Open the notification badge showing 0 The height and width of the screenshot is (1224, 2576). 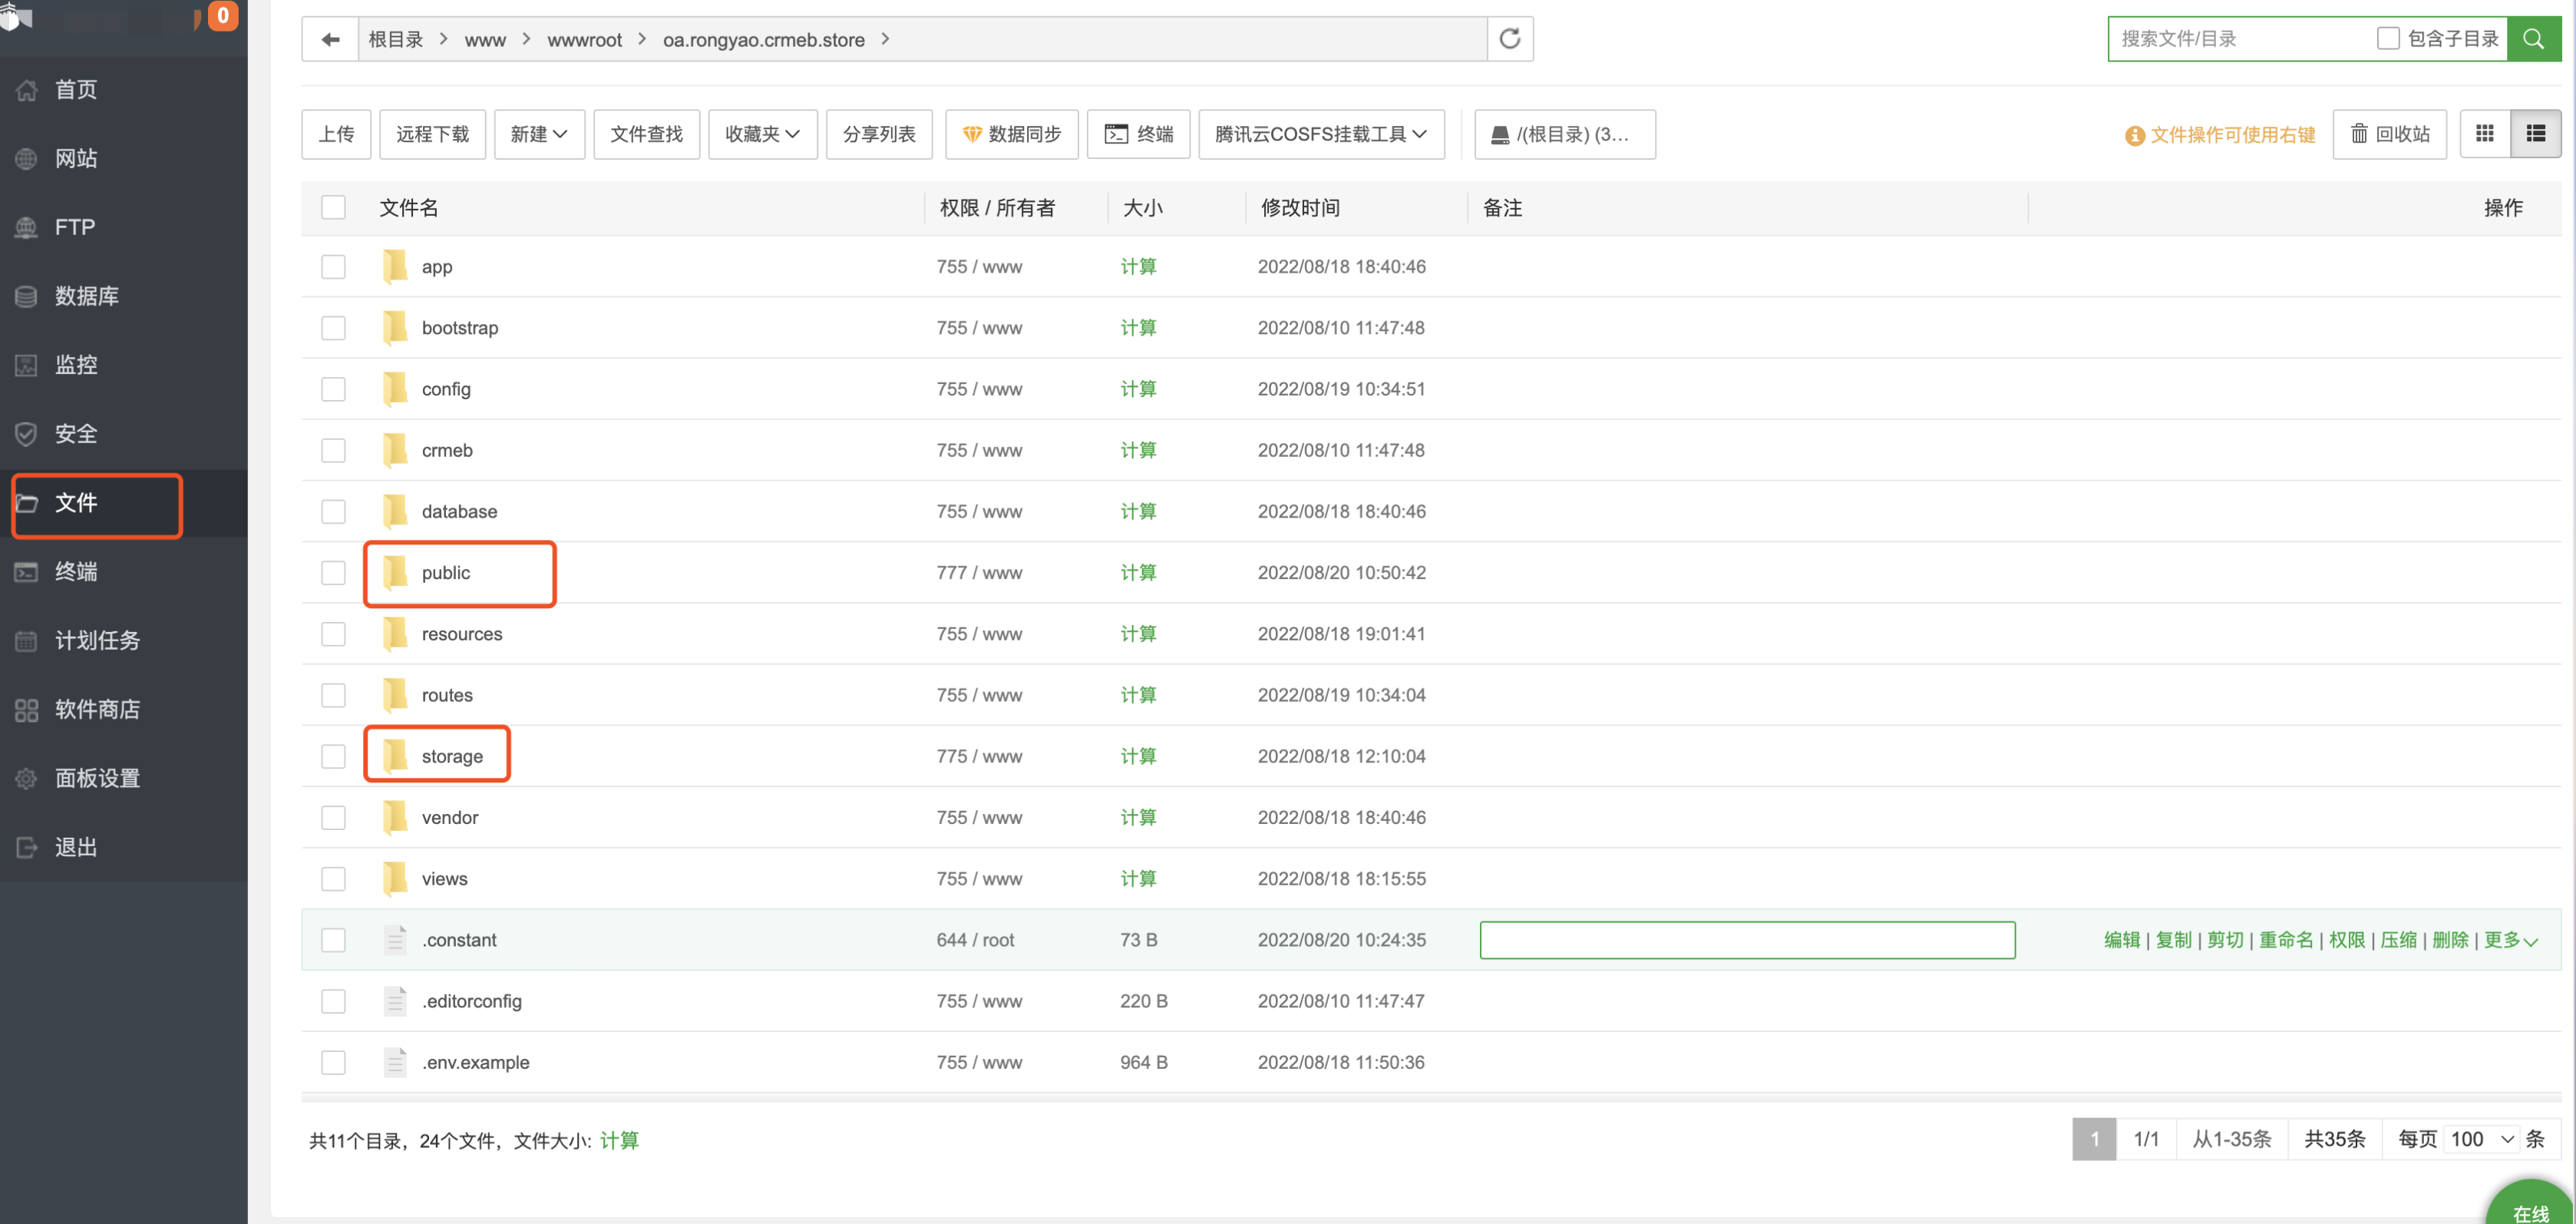pos(222,15)
